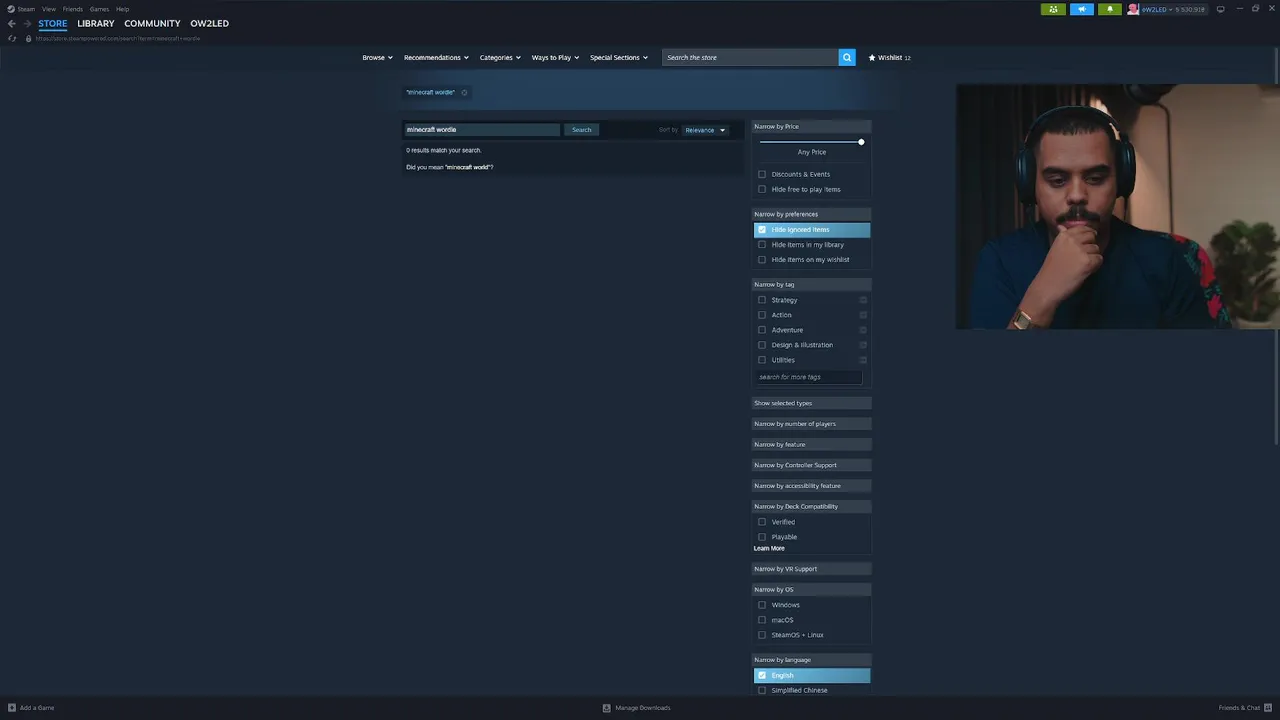This screenshot has width=1280, height=720.
Task: Check the macOS filter
Action: tap(762, 620)
